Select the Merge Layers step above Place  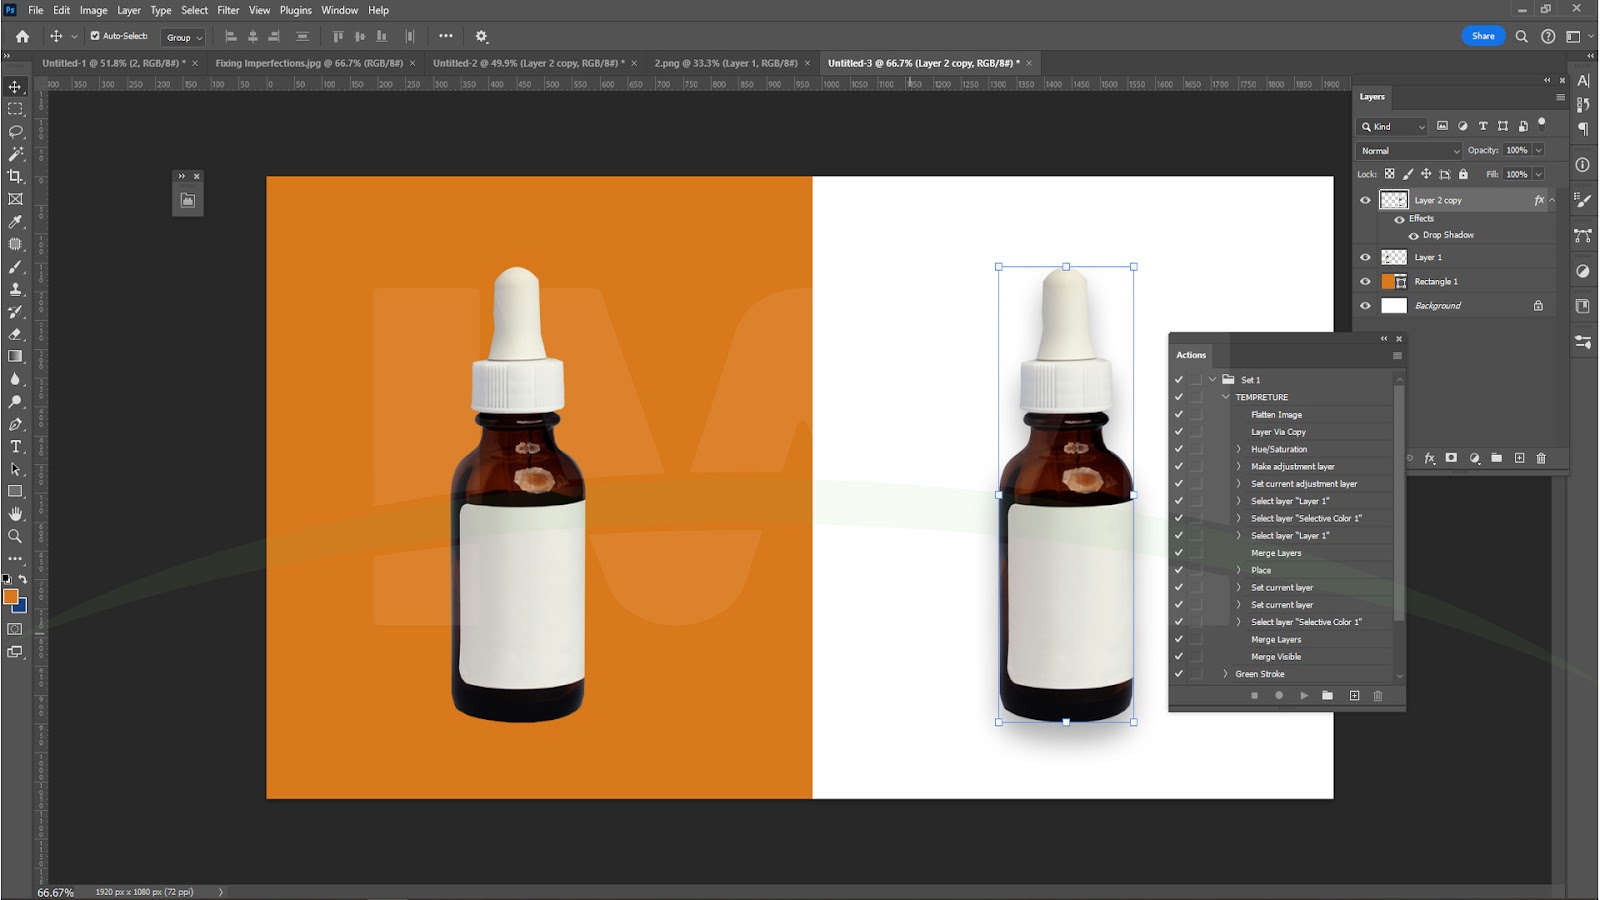click(1276, 553)
